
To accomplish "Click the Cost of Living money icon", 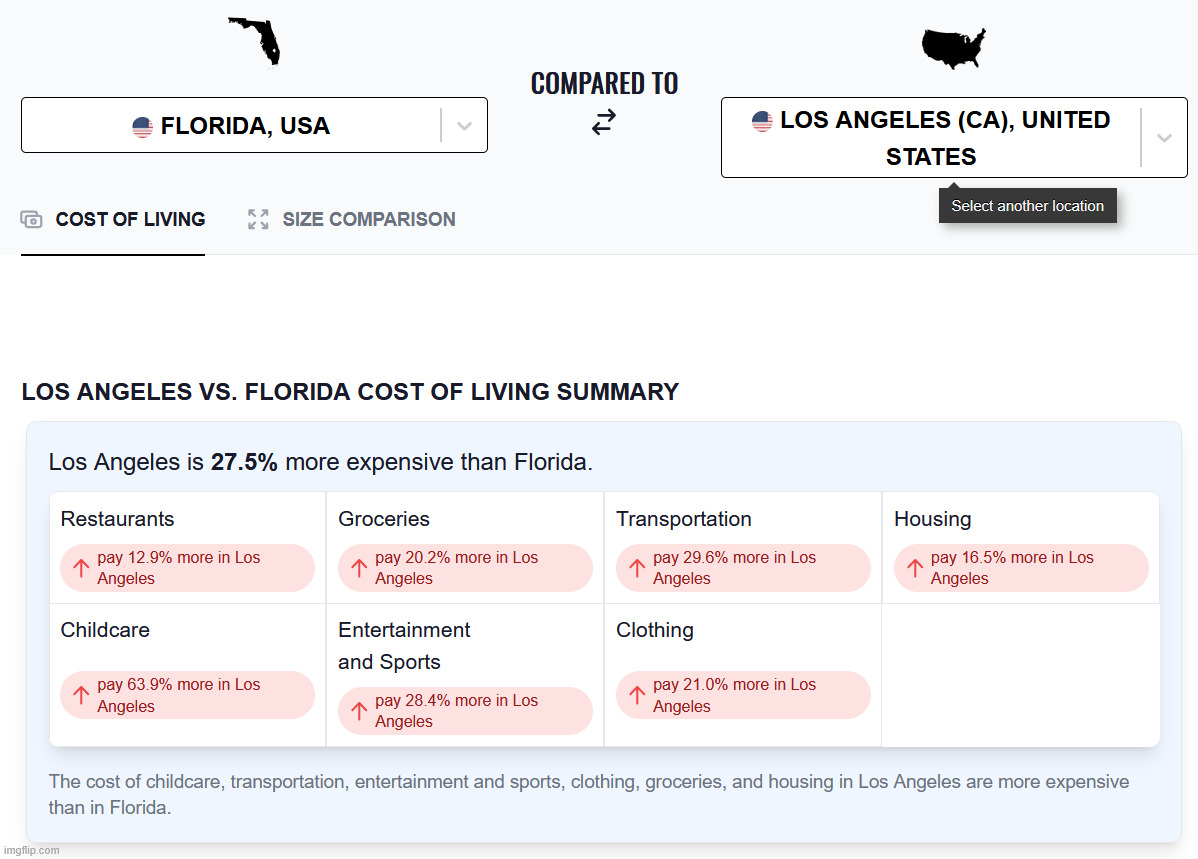I will tap(32, 220).
